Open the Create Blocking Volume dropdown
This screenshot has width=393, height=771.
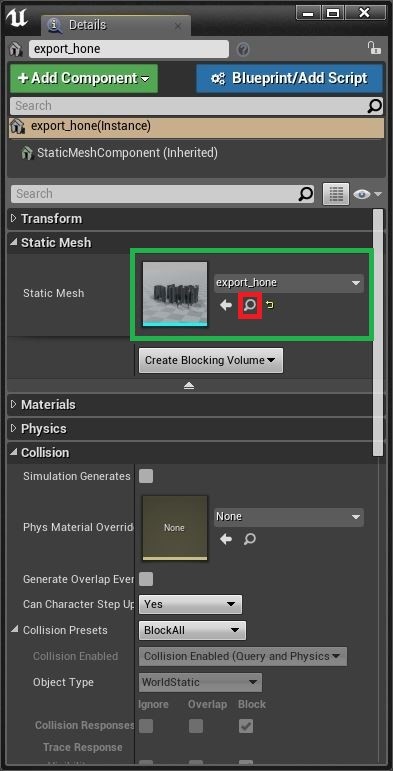click(211, 360)
